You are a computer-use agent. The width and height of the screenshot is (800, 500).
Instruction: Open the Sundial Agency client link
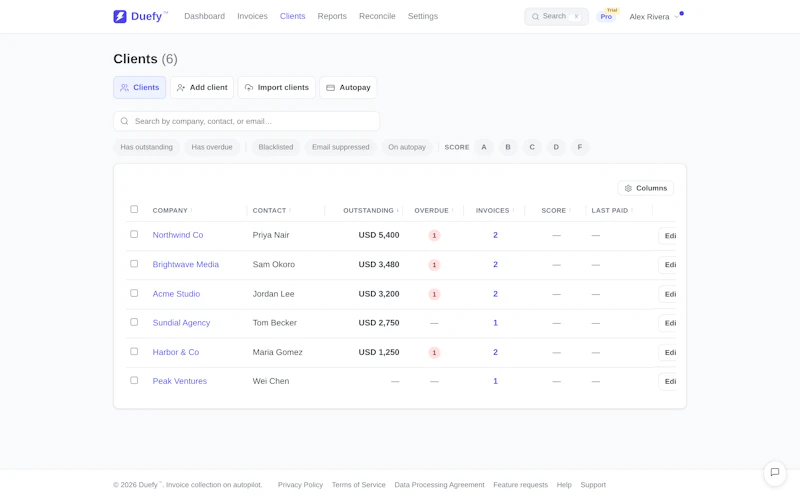pyautogui.click(x=181, y=323)
